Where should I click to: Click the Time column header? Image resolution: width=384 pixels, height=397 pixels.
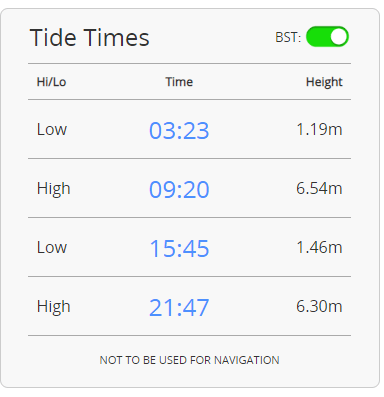pos(179,82)
